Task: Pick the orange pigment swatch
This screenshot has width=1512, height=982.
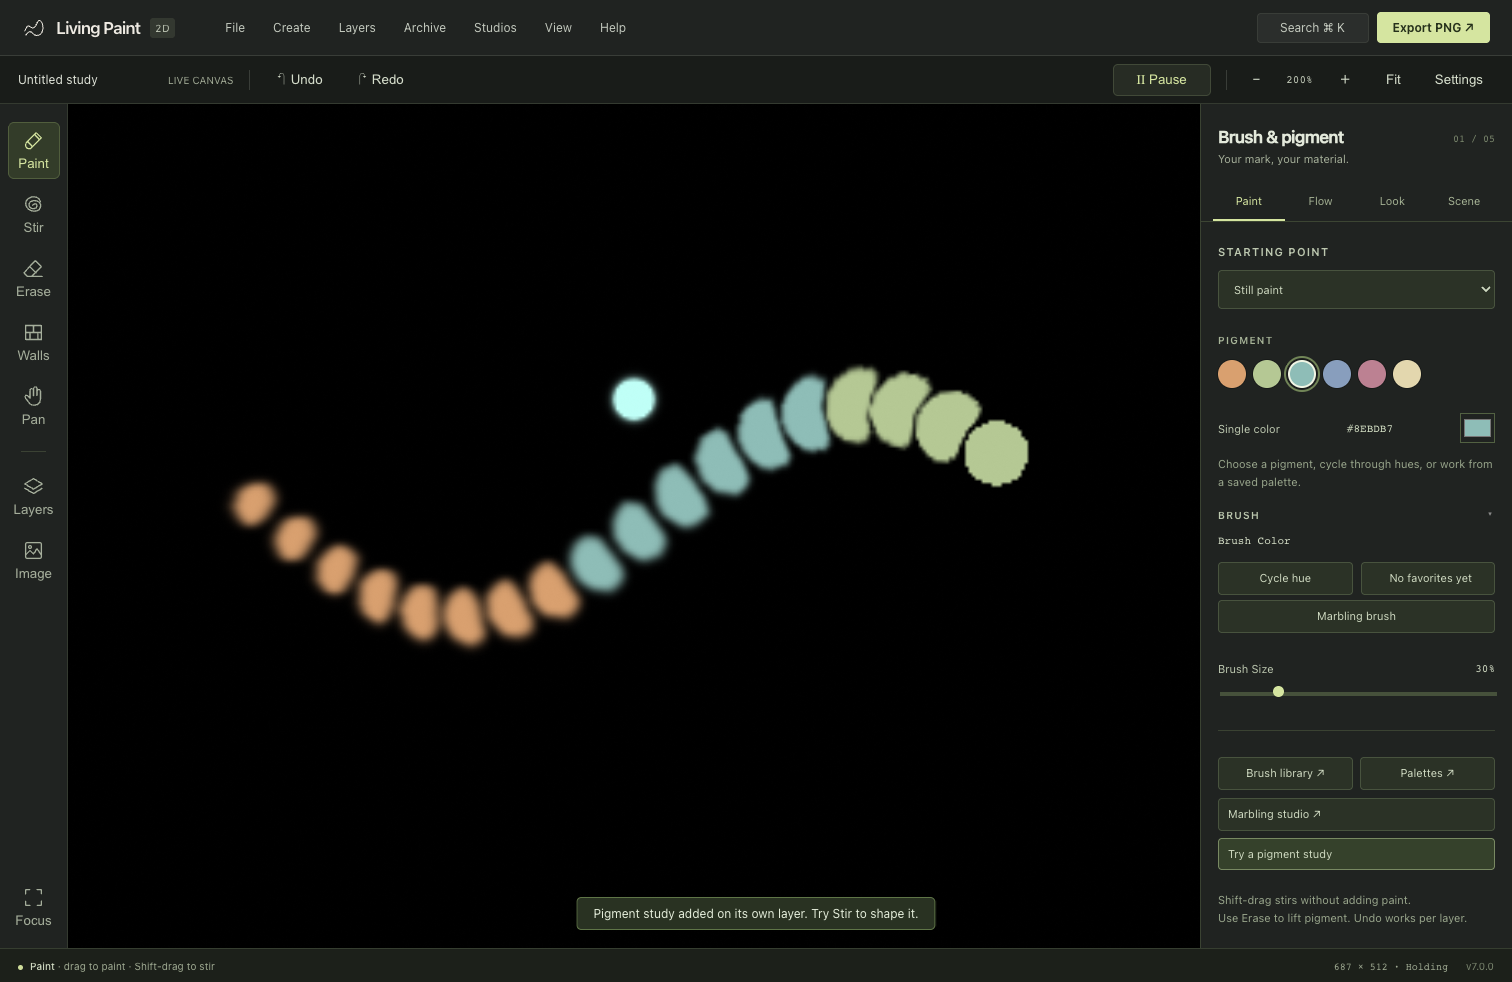Action: tap(1232, 374)
